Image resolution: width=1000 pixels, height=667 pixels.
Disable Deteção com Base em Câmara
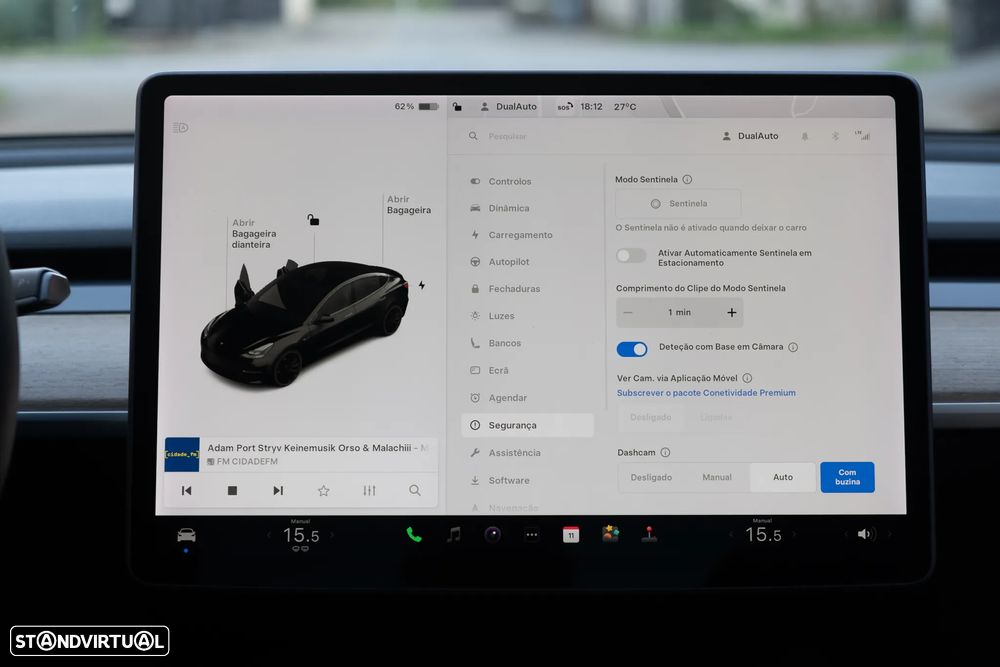click(632, 348)
